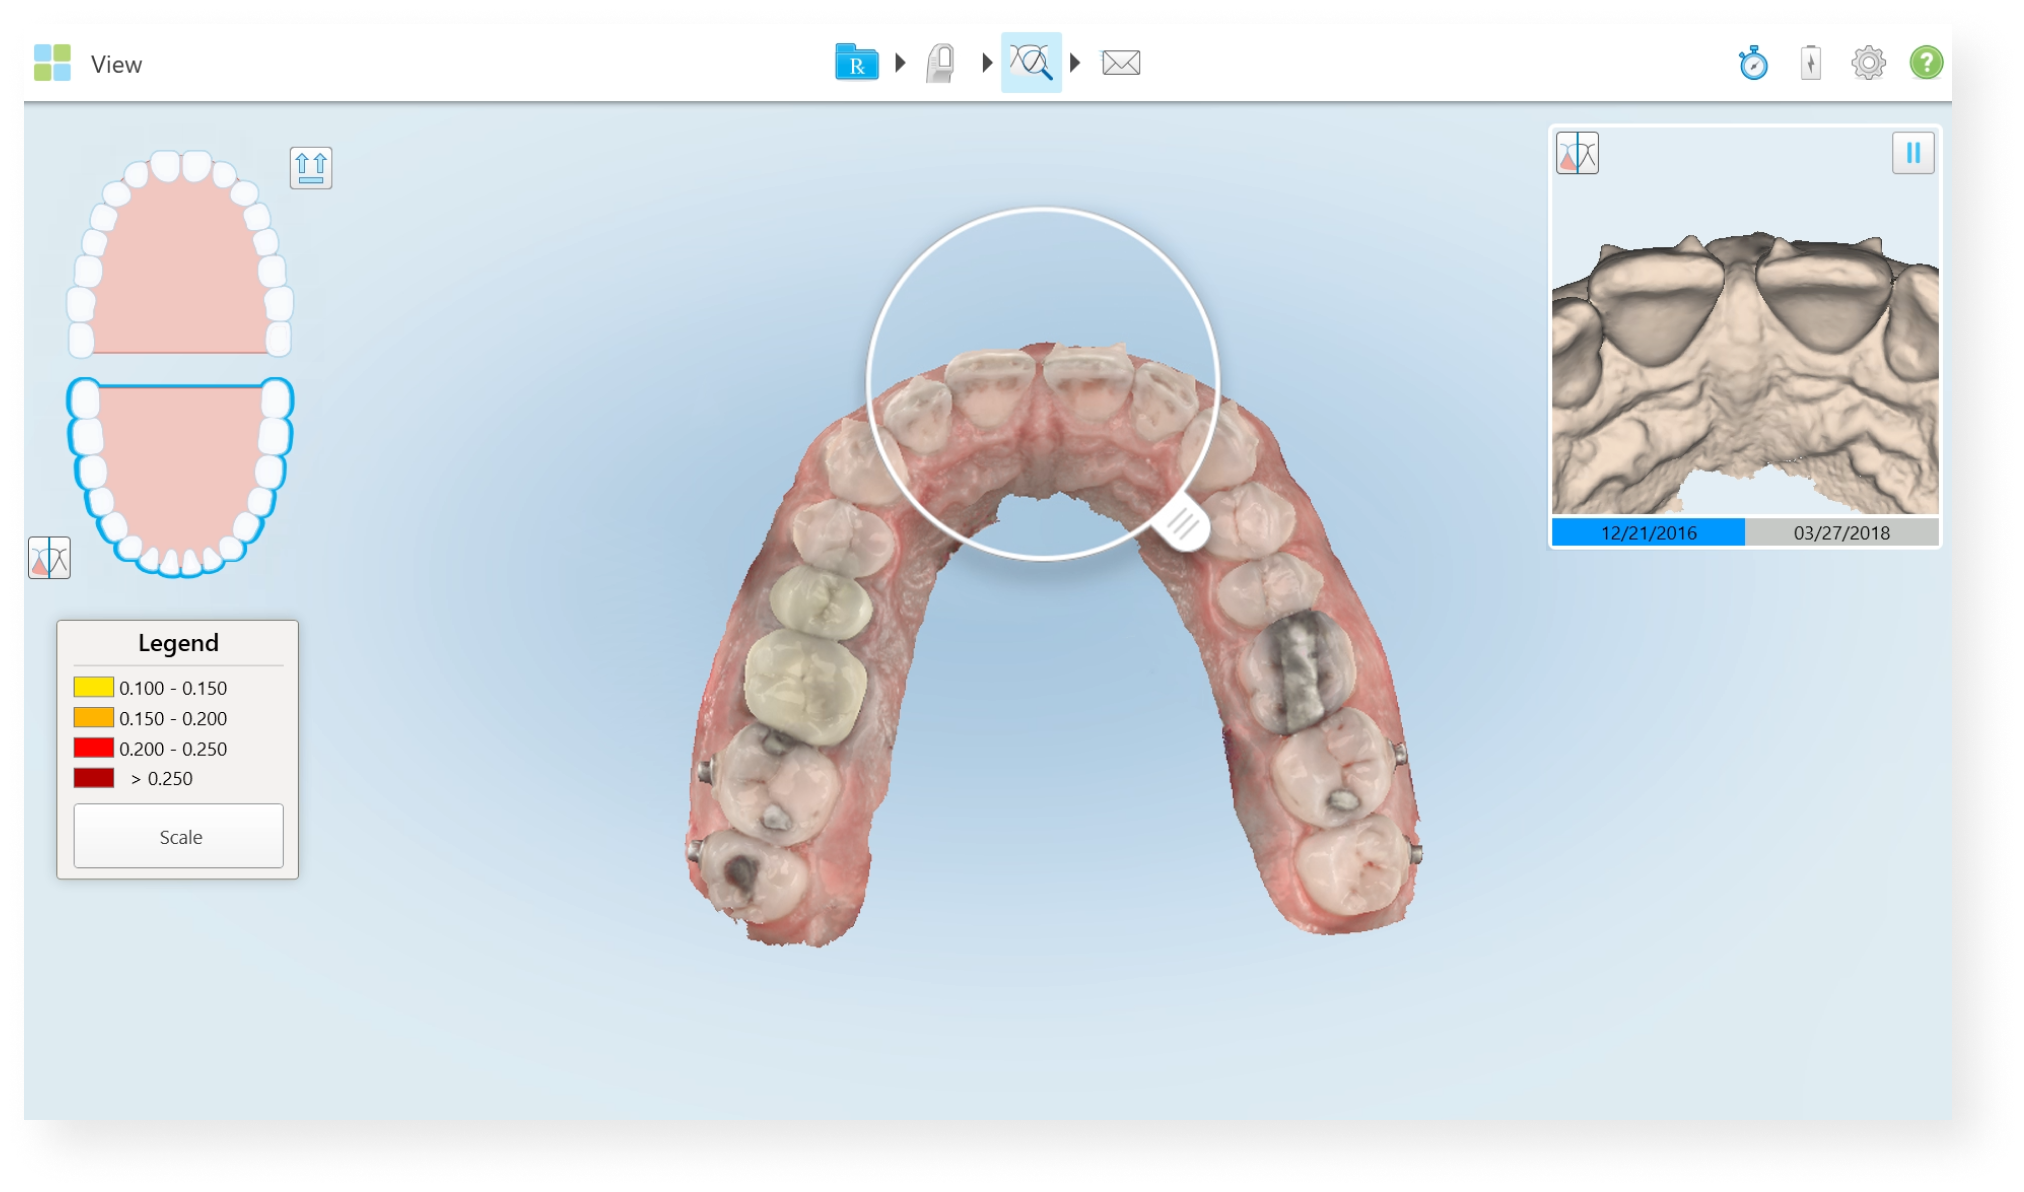Click the TimeLapse stopwatch icon

coord(1753,63)
